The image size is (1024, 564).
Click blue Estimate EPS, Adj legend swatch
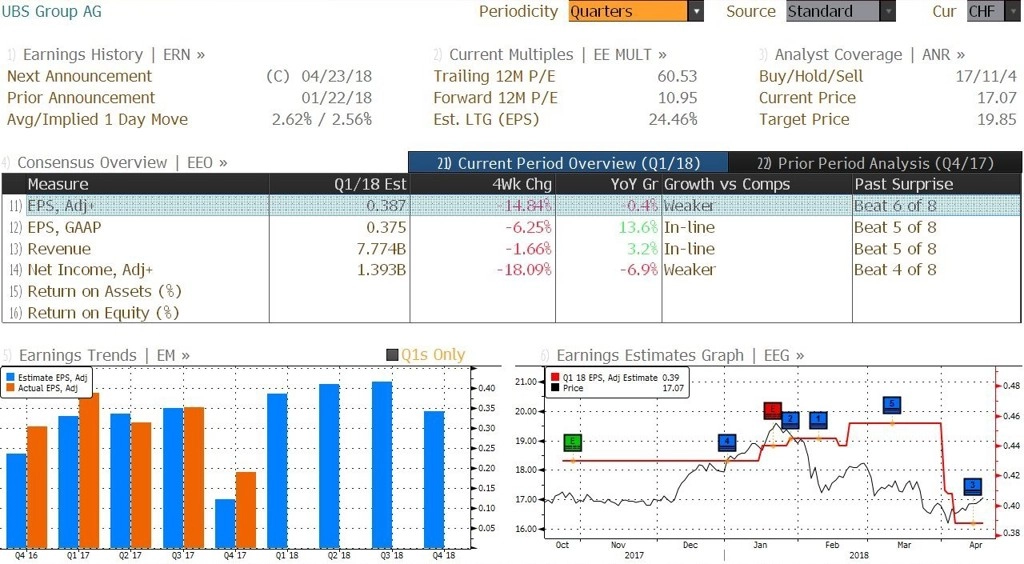pos(10,377)
